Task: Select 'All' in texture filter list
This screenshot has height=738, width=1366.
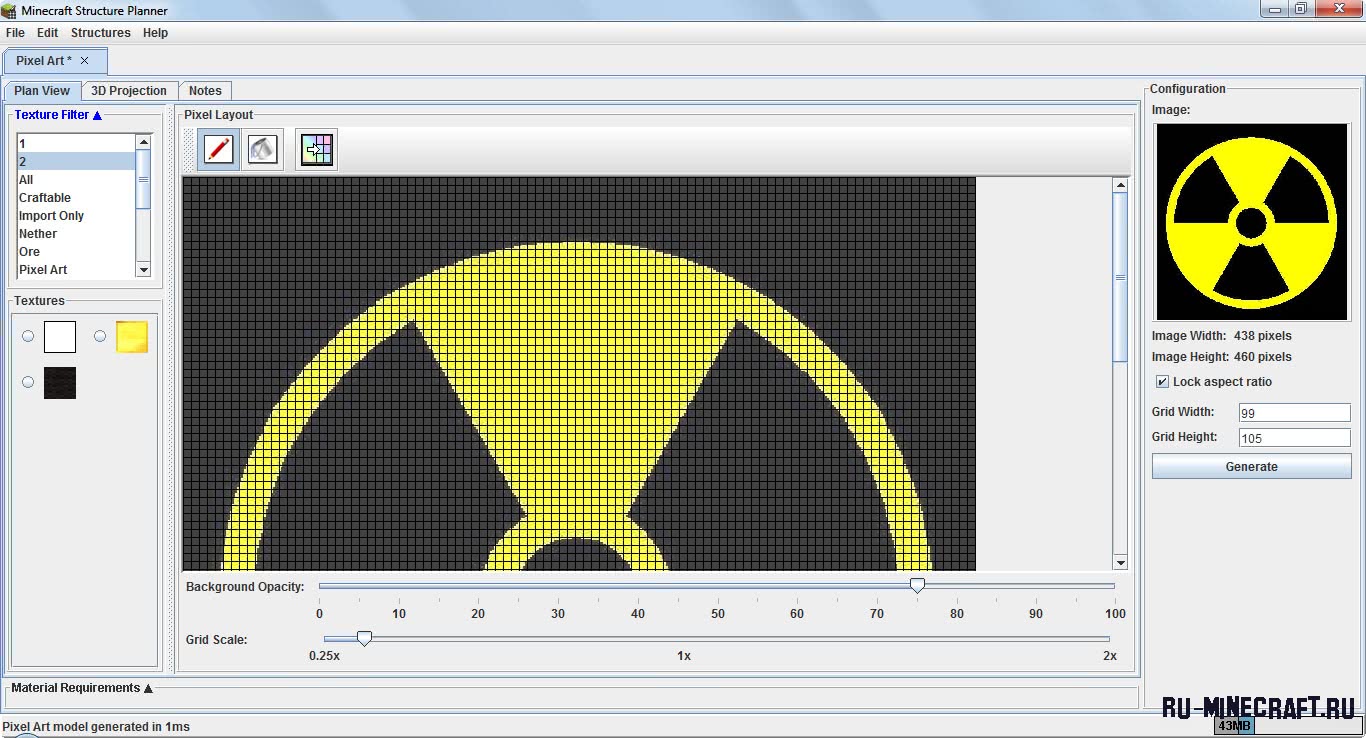Action: pyautogui.click(x=76, y=180)
